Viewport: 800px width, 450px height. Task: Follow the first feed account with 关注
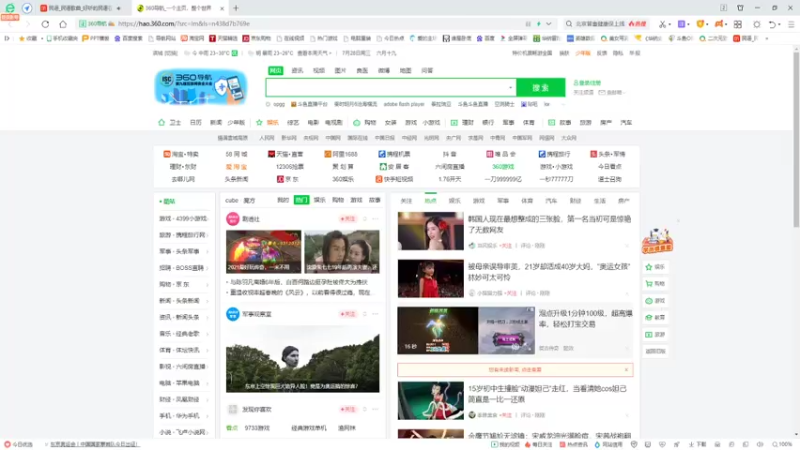tap(347, 219)
